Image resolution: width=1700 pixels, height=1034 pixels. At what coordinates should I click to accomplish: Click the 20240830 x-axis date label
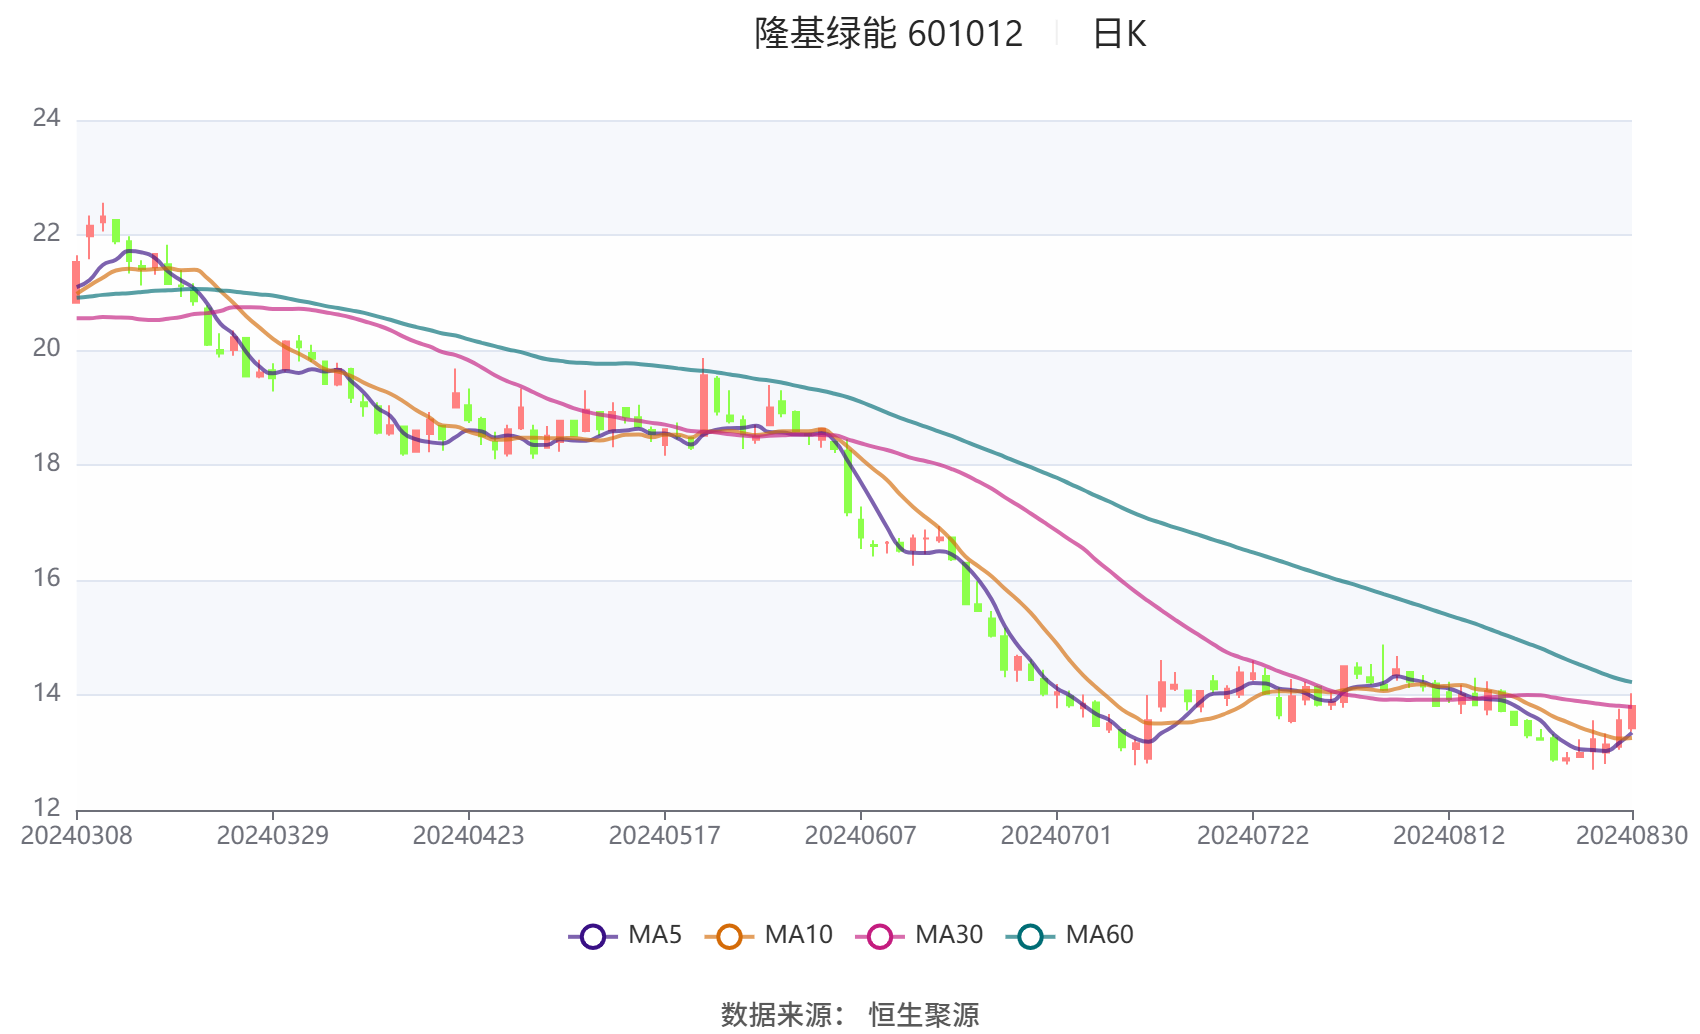[1632, 836]
